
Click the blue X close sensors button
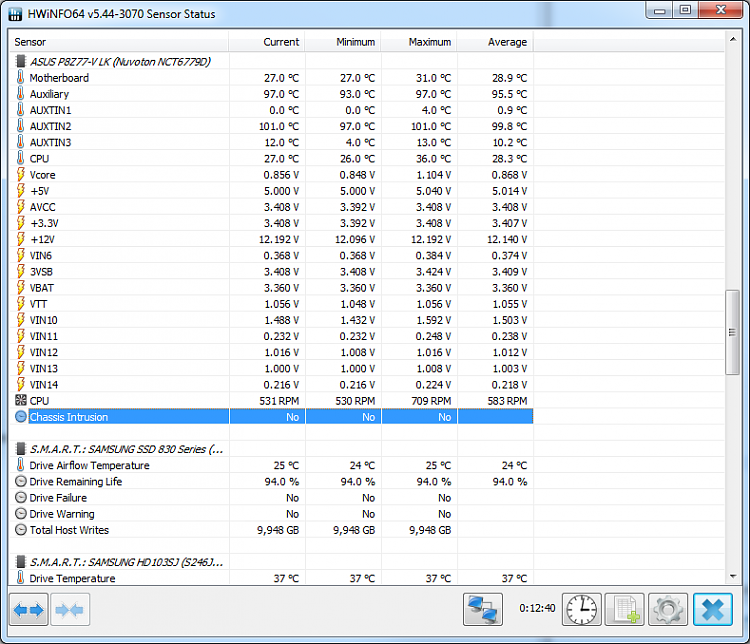click(713, 610)
